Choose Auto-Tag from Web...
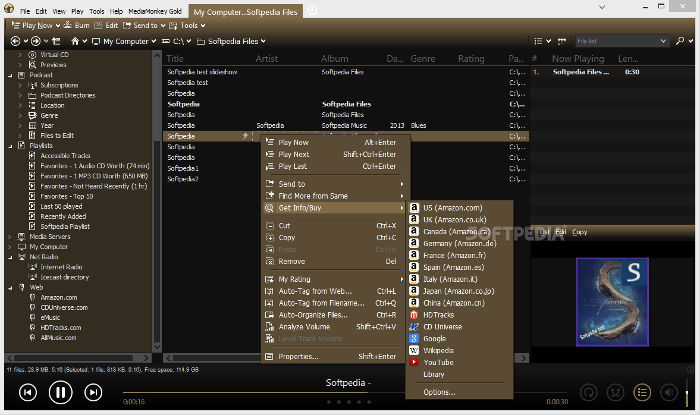This screenshot has width=700, height=415. 335,291
